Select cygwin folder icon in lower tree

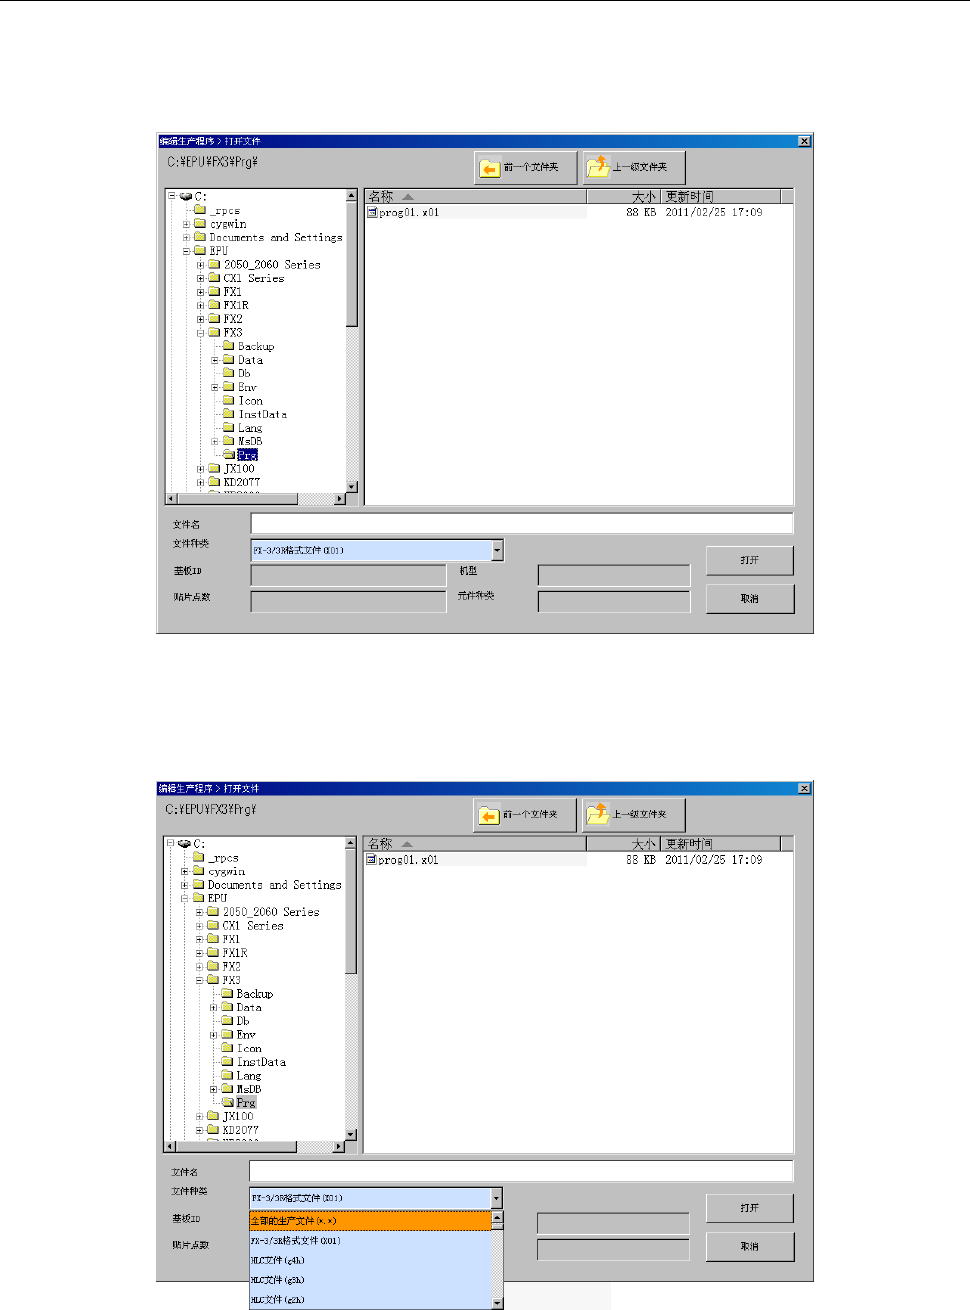pyautogui.click(x=199, y=872)
